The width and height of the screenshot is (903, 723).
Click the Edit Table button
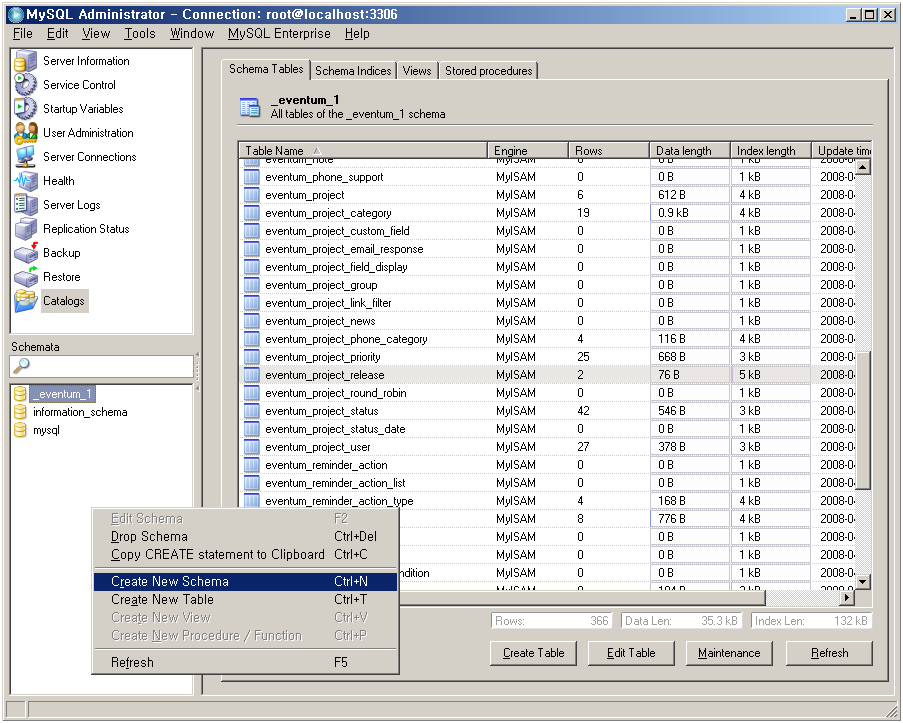tap(631, 653)
